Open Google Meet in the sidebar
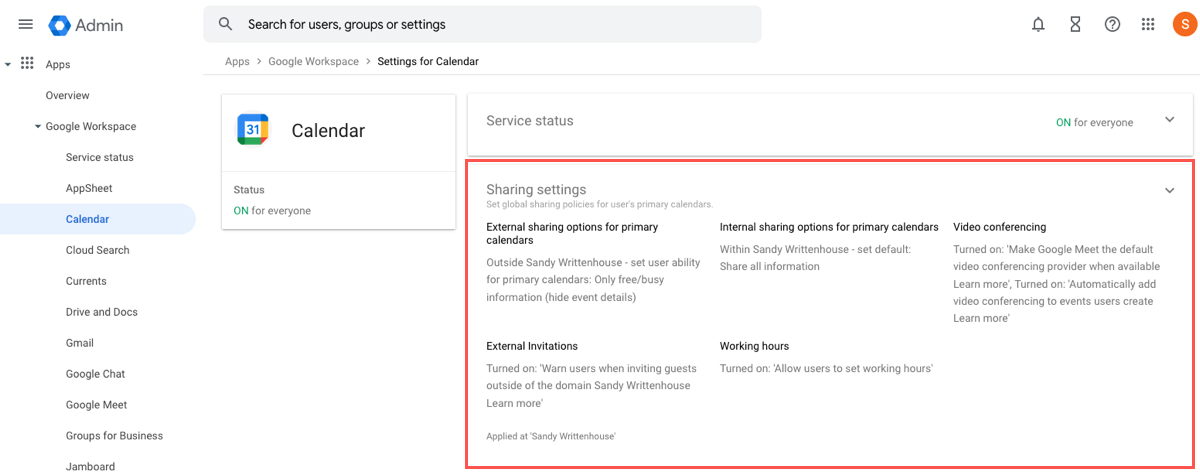 (97, 405)
